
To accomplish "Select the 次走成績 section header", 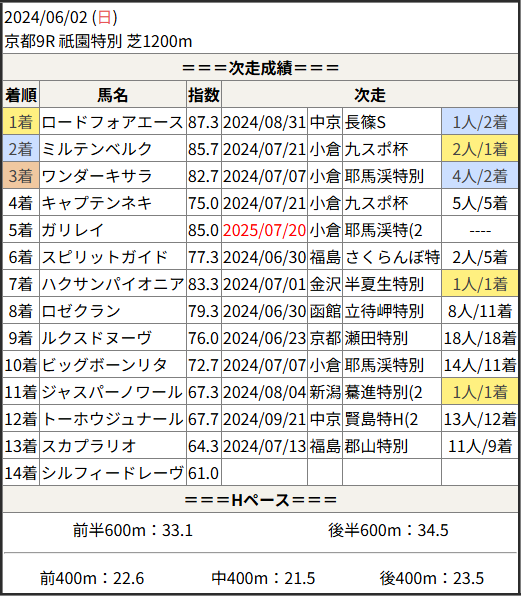I will tap(260, 68).
